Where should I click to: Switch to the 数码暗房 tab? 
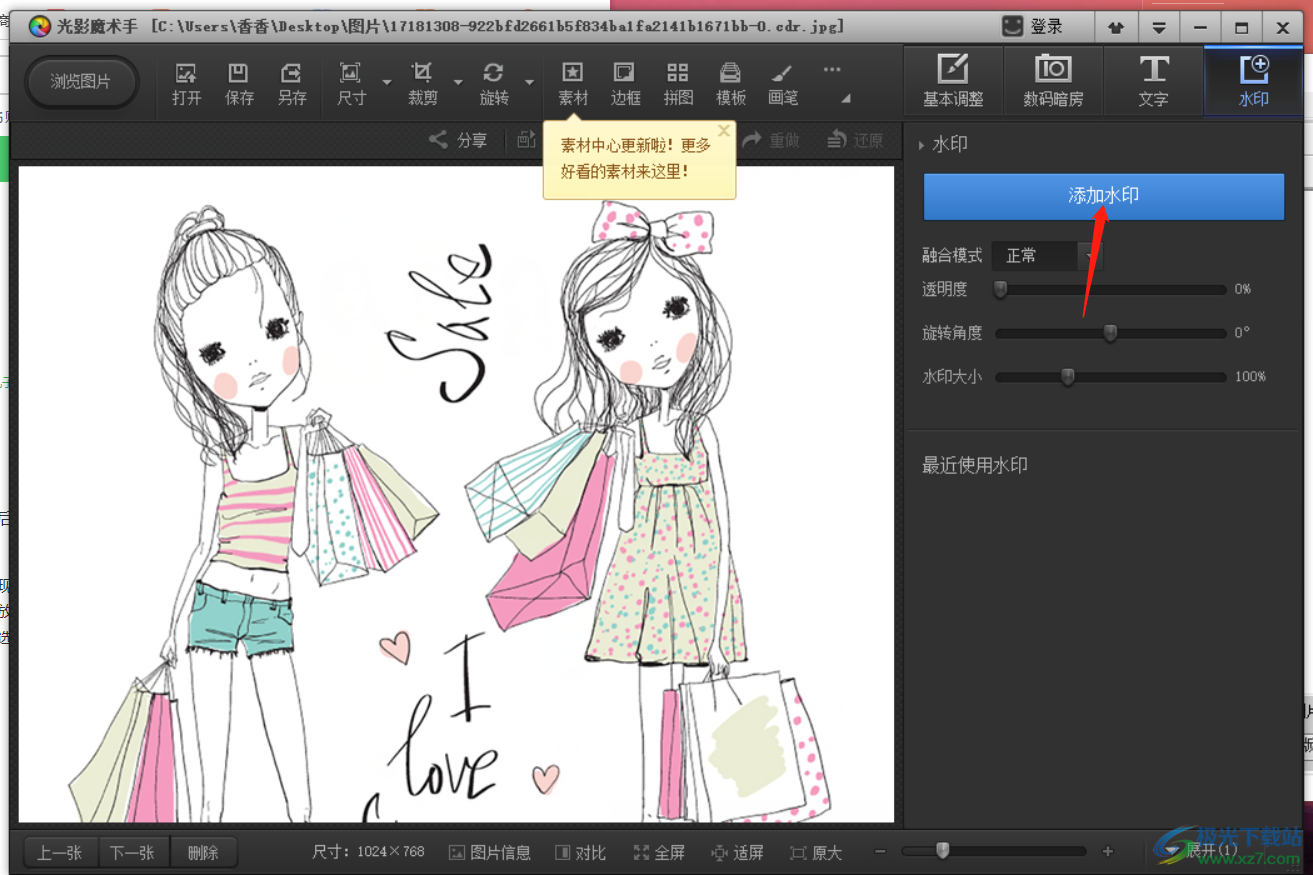(x=1053, y=81)
